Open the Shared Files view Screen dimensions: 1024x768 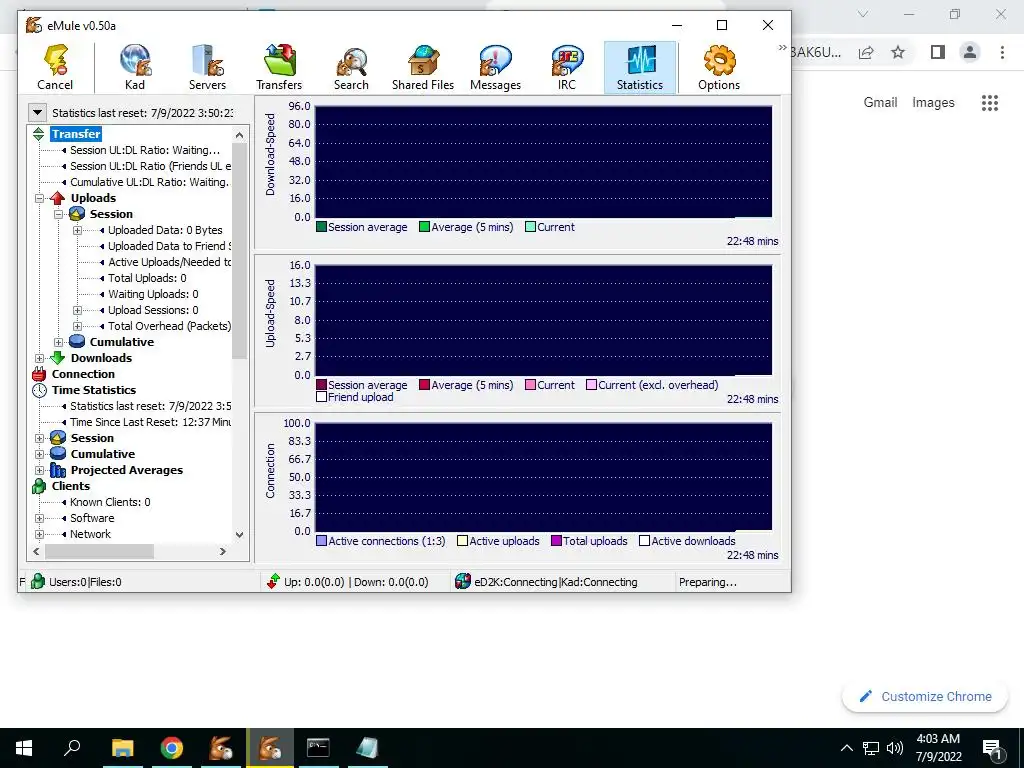(x=423, y=67)
